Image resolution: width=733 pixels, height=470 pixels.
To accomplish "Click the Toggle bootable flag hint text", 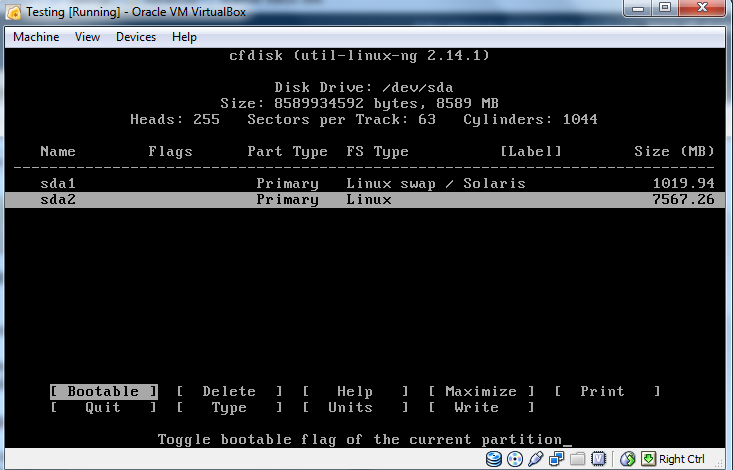I will point(360,440).
